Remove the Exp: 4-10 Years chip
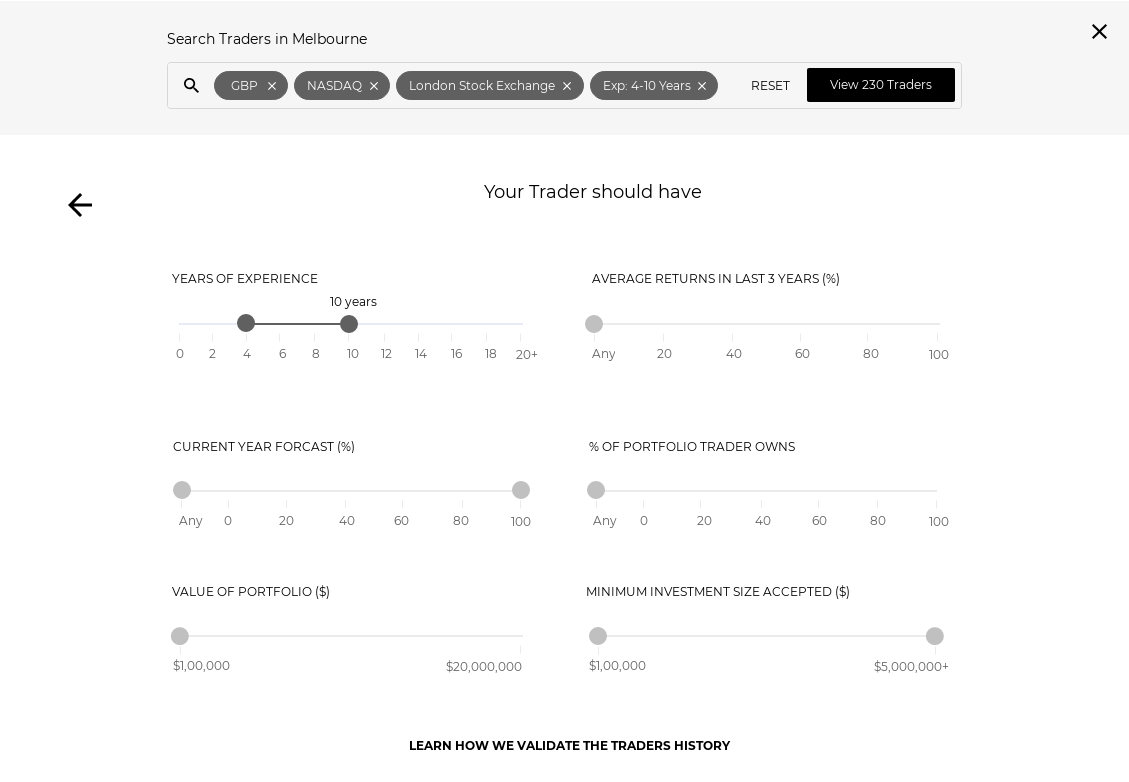Image resolution: width=1129 pixels, height=782 pixels. pyautogui.click(x=702, y=86)
